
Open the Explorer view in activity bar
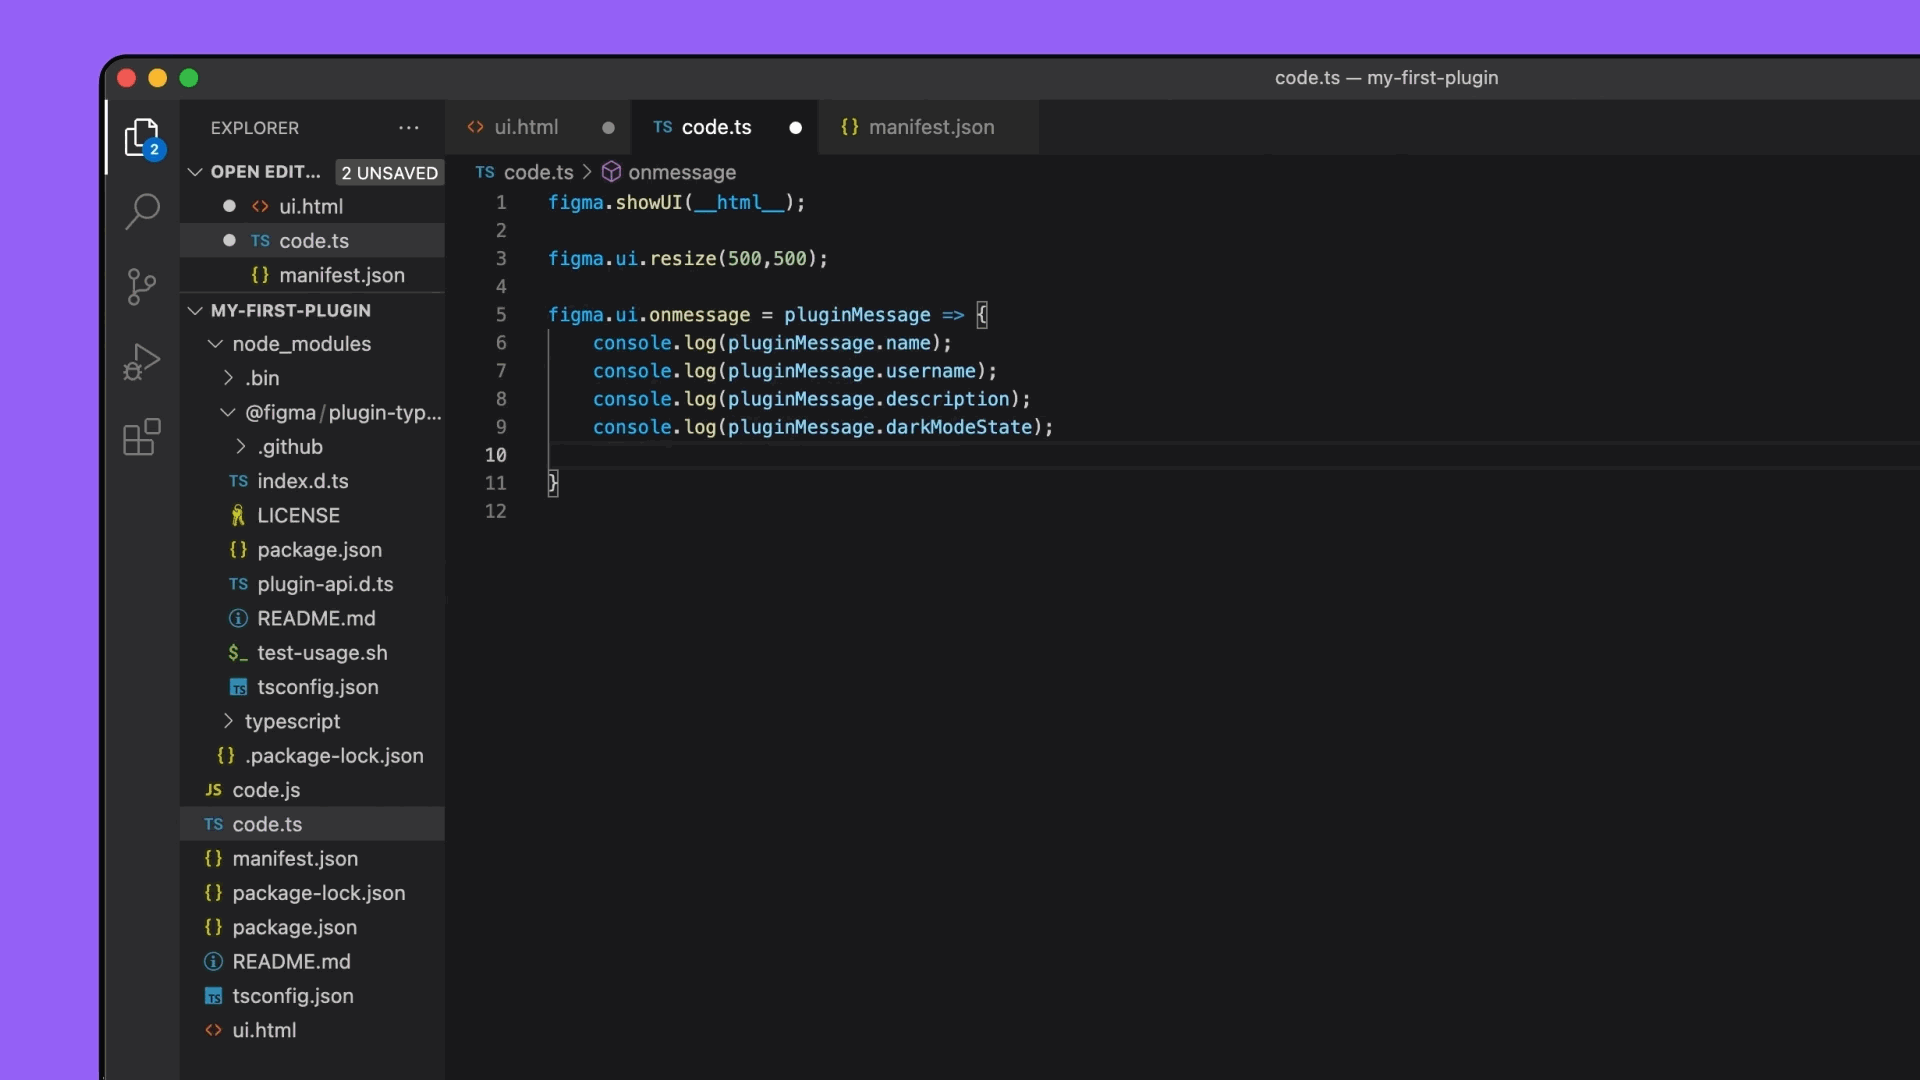tap(142, 138)
